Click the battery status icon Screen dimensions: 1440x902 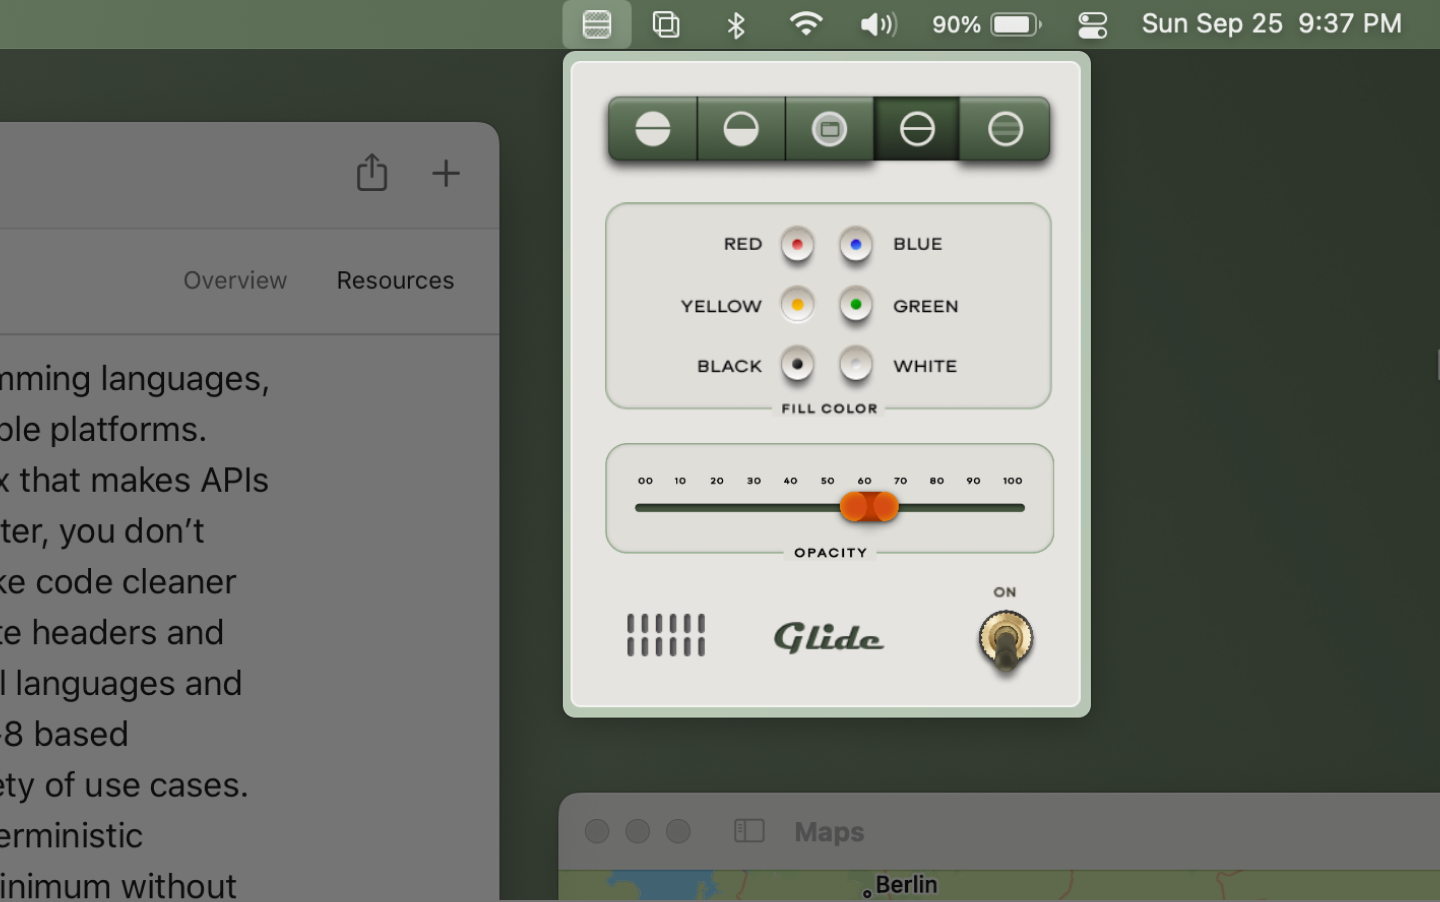tap(1016, 24)
